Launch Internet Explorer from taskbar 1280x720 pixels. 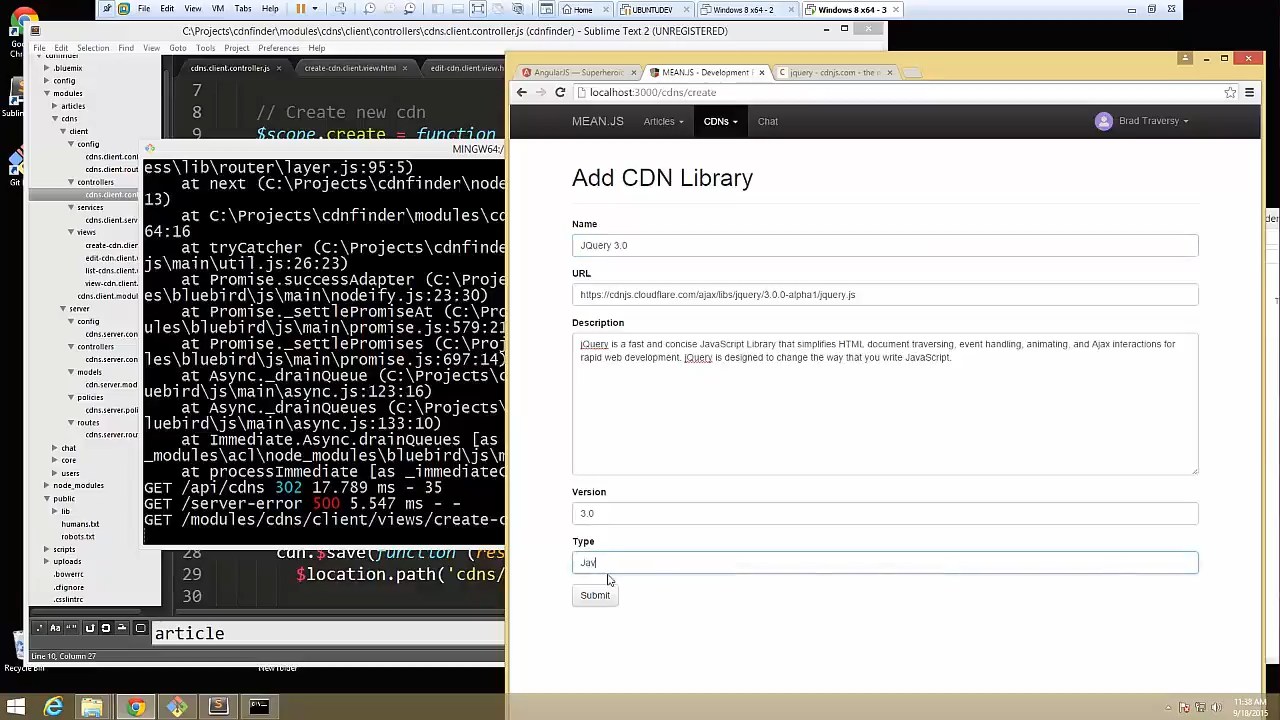click(x=53, y=707)
